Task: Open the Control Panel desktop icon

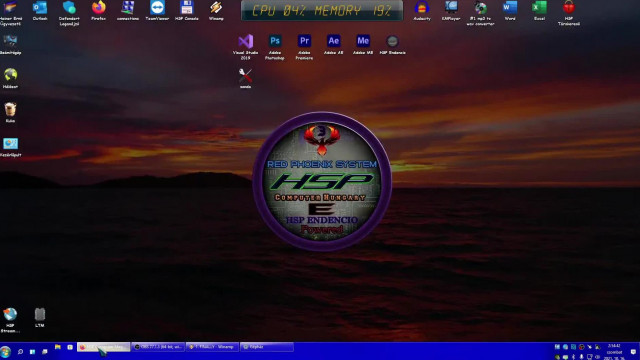Action: (x=10, y=147)
